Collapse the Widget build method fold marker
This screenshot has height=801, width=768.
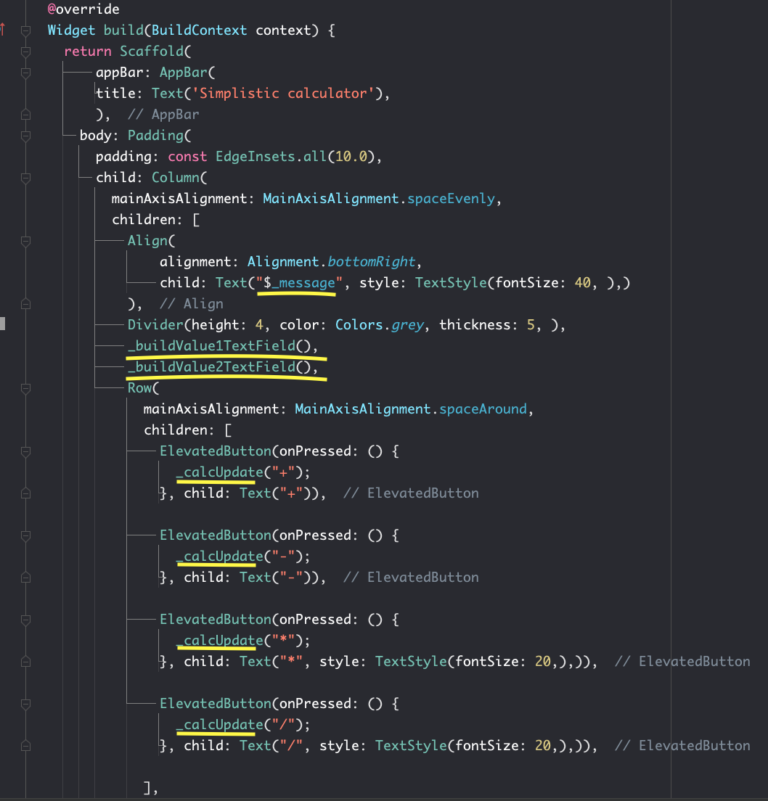point(26,30)
